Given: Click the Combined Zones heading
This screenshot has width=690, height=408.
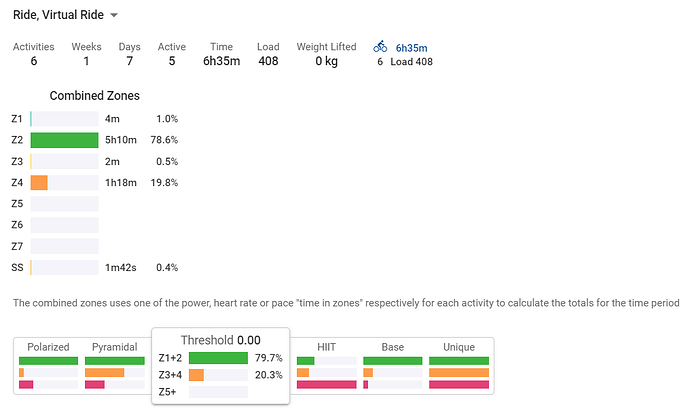Looking at the screenshot, I should (95, 96).
